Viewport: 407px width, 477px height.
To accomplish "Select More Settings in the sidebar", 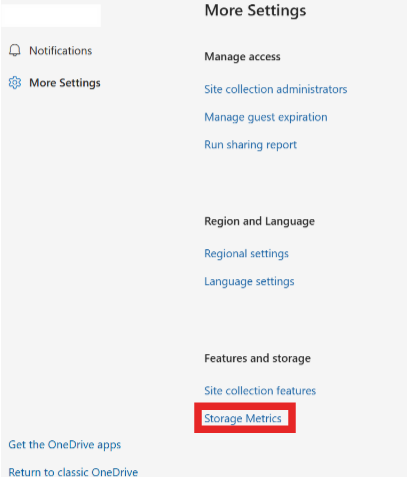I will click(x=65, y=83).
